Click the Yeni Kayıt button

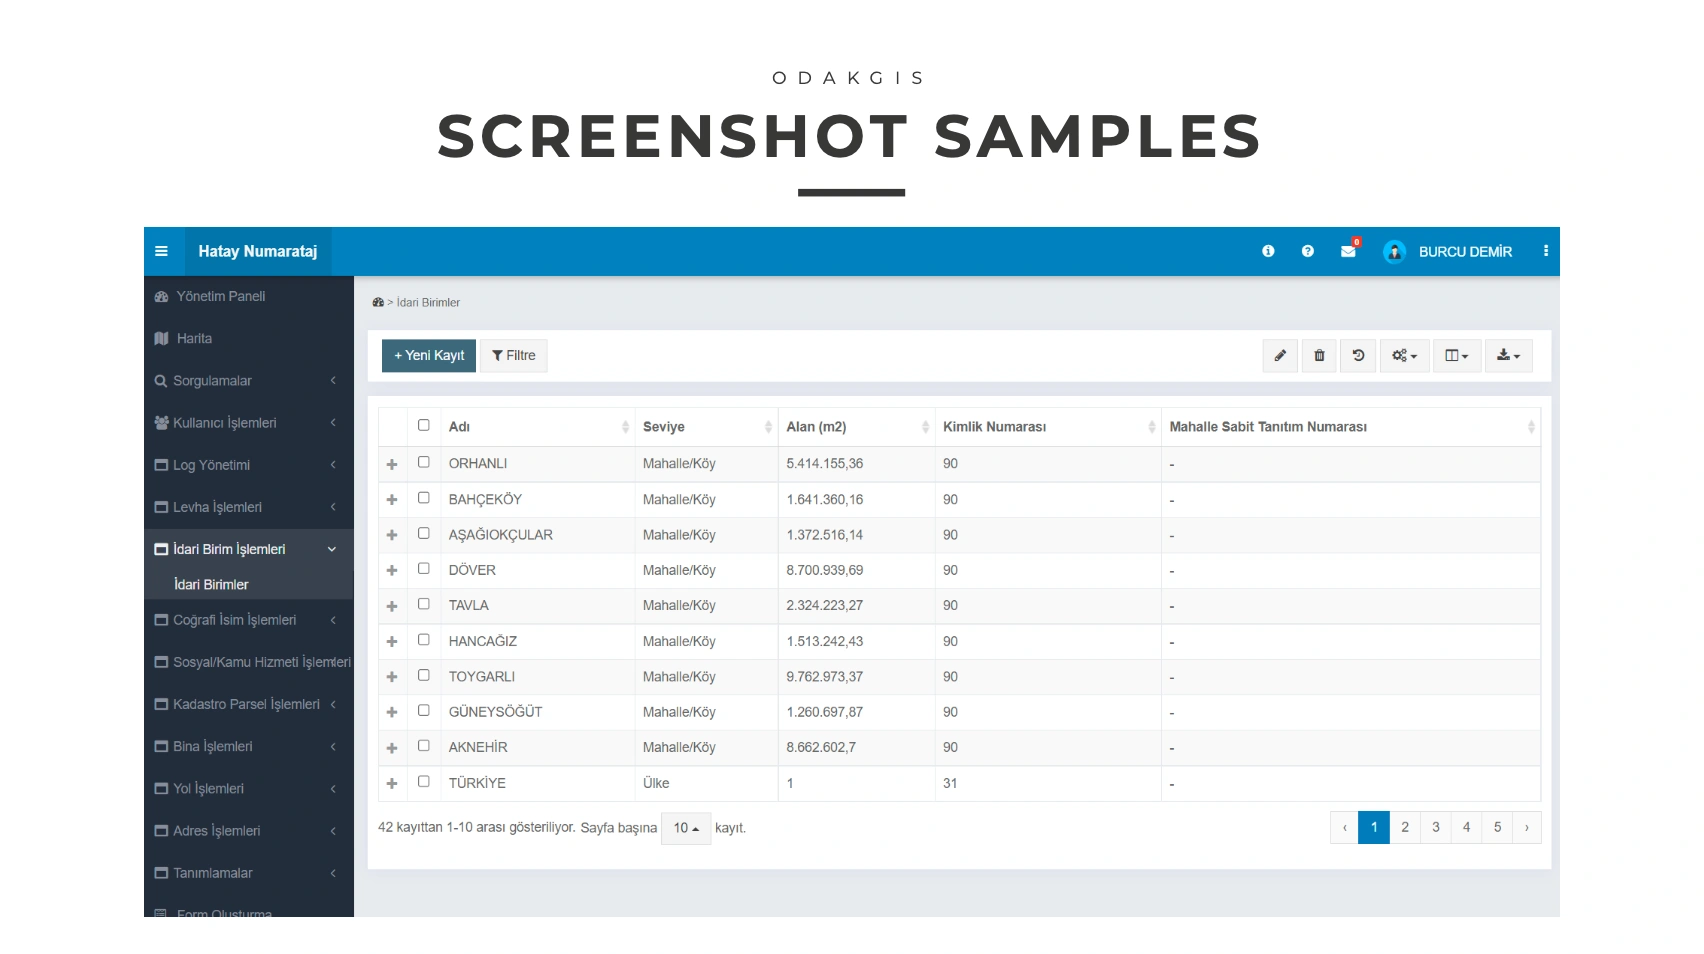click(x=429, y=355)
